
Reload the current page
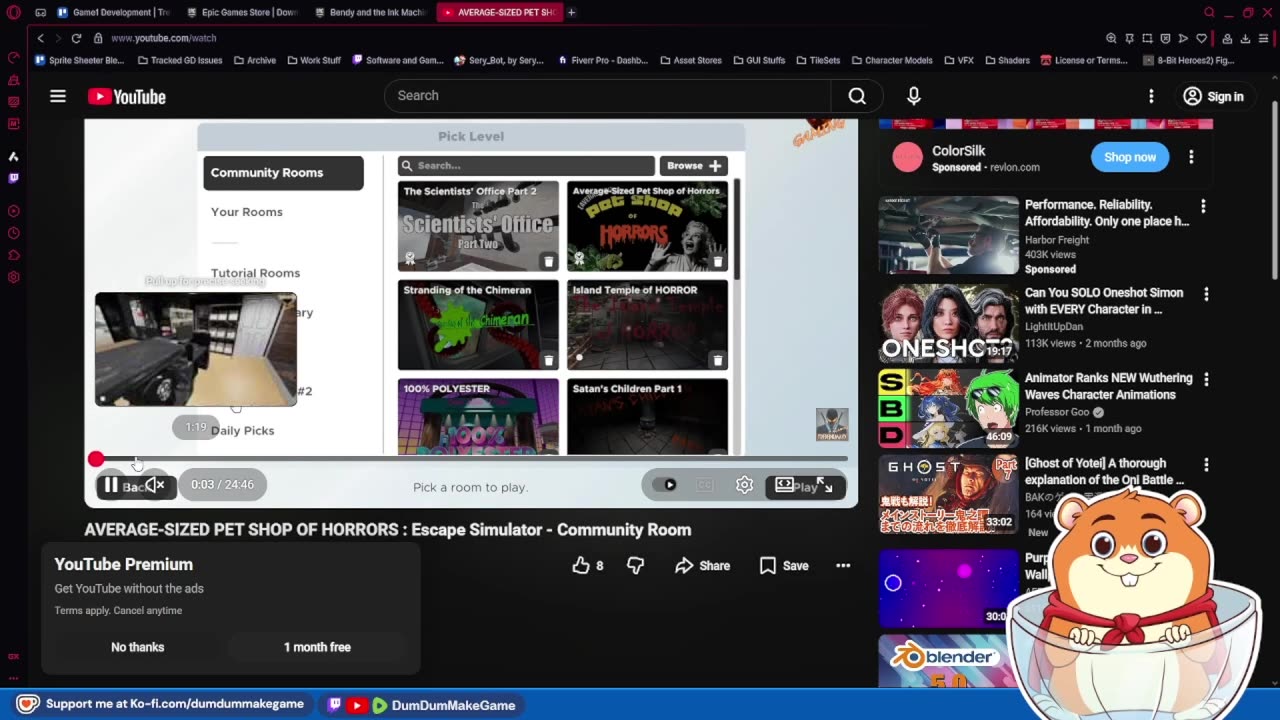click(x=76, y=38)
